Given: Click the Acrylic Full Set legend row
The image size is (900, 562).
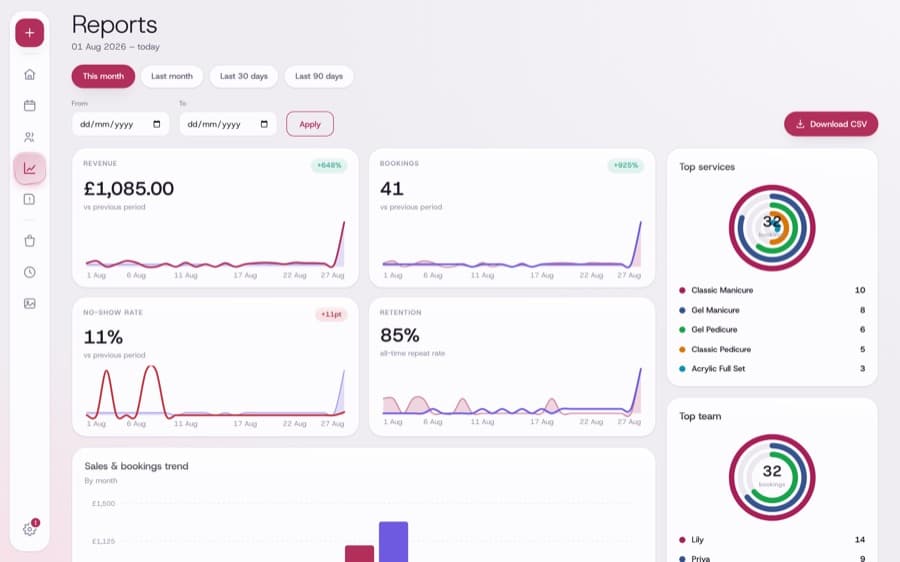Looking at the screenshot, I should point(772,369).
